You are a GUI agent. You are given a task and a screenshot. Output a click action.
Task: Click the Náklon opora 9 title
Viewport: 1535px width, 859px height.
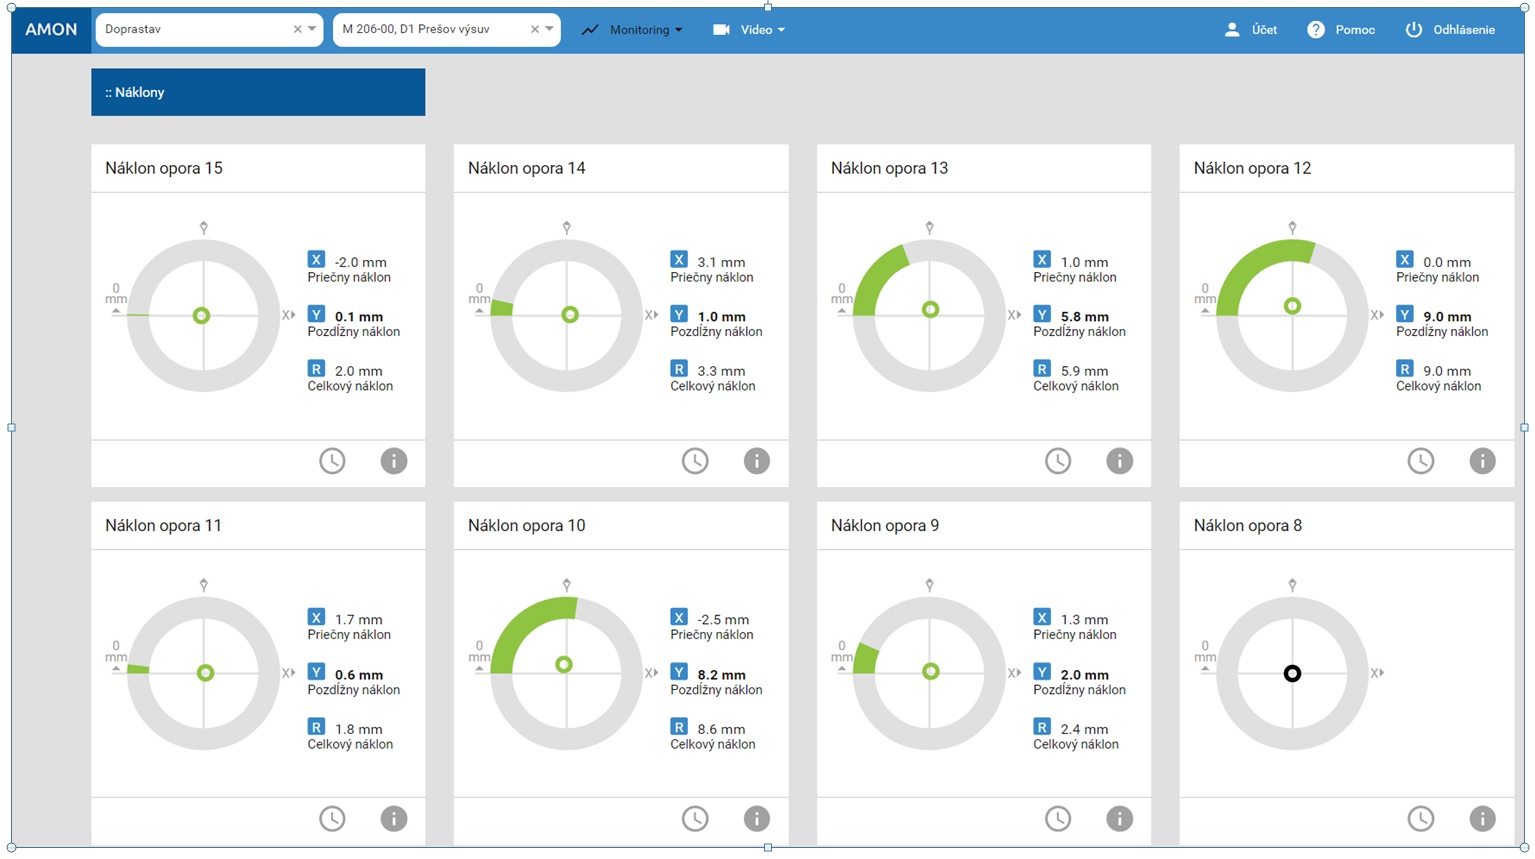point(885,526)
